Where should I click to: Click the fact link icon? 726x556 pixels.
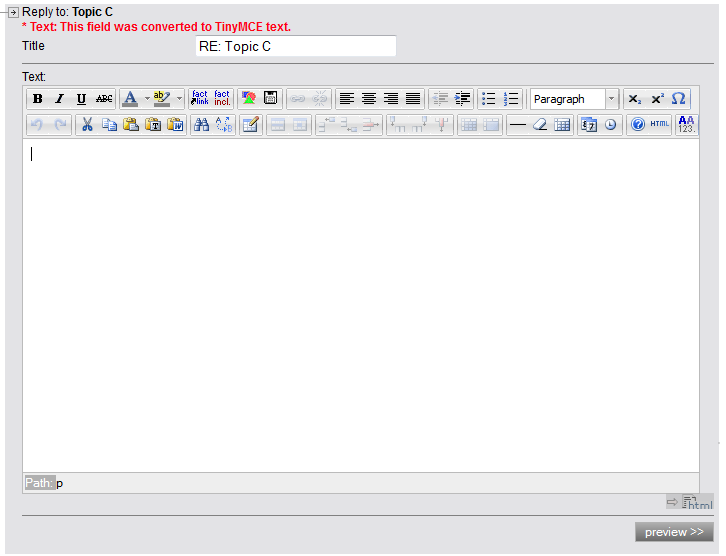coord(200,98)
